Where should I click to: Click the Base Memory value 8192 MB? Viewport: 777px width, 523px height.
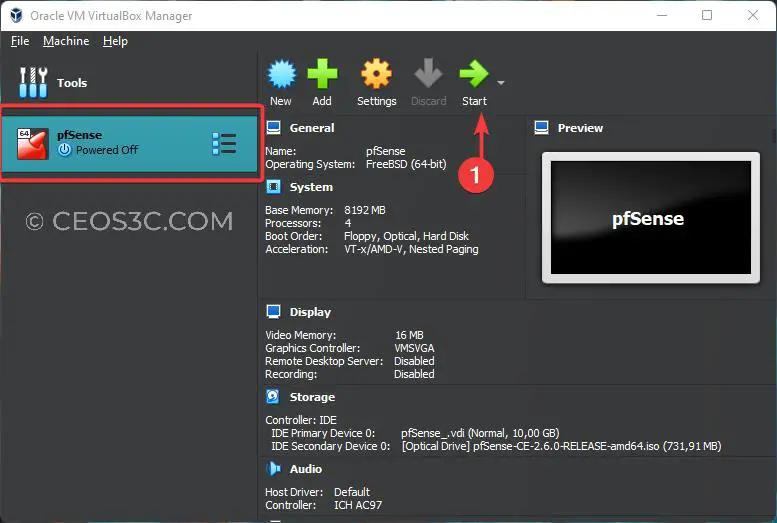[365, 210]
